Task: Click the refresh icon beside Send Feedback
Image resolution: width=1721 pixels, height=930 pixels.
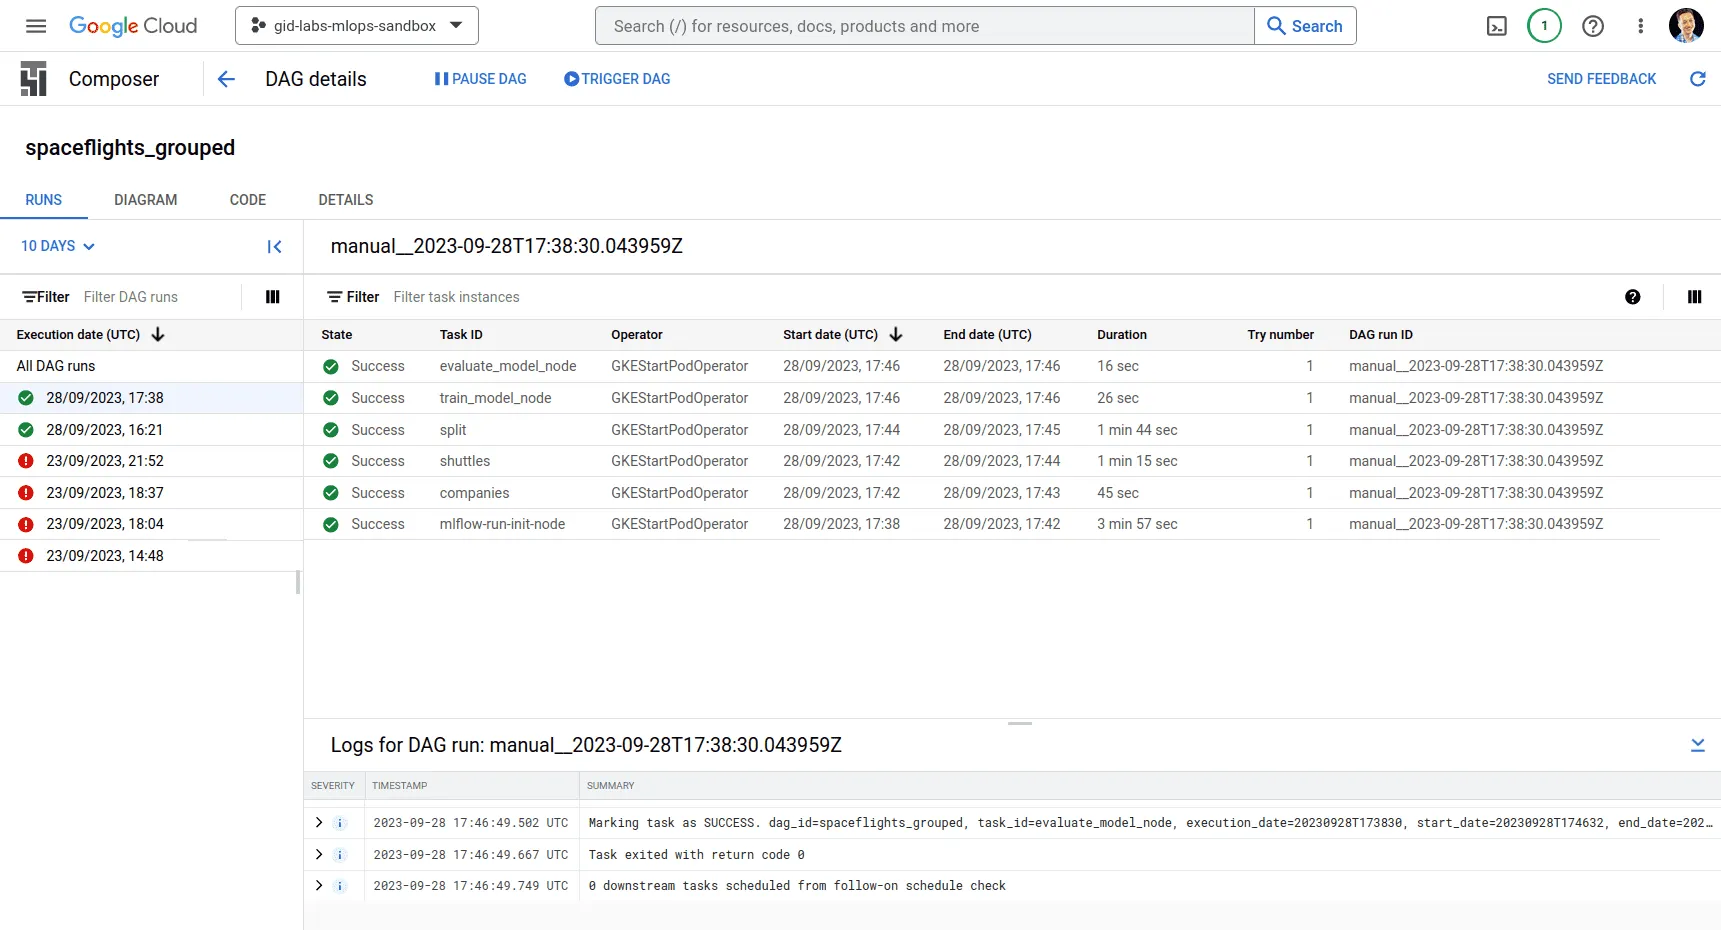Action: (x=1697, y=79)
